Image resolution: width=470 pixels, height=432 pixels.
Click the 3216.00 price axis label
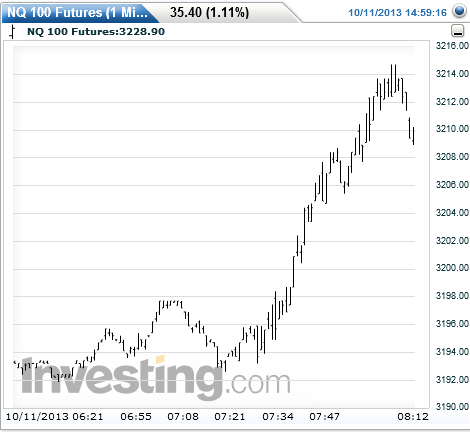(452, 46)
